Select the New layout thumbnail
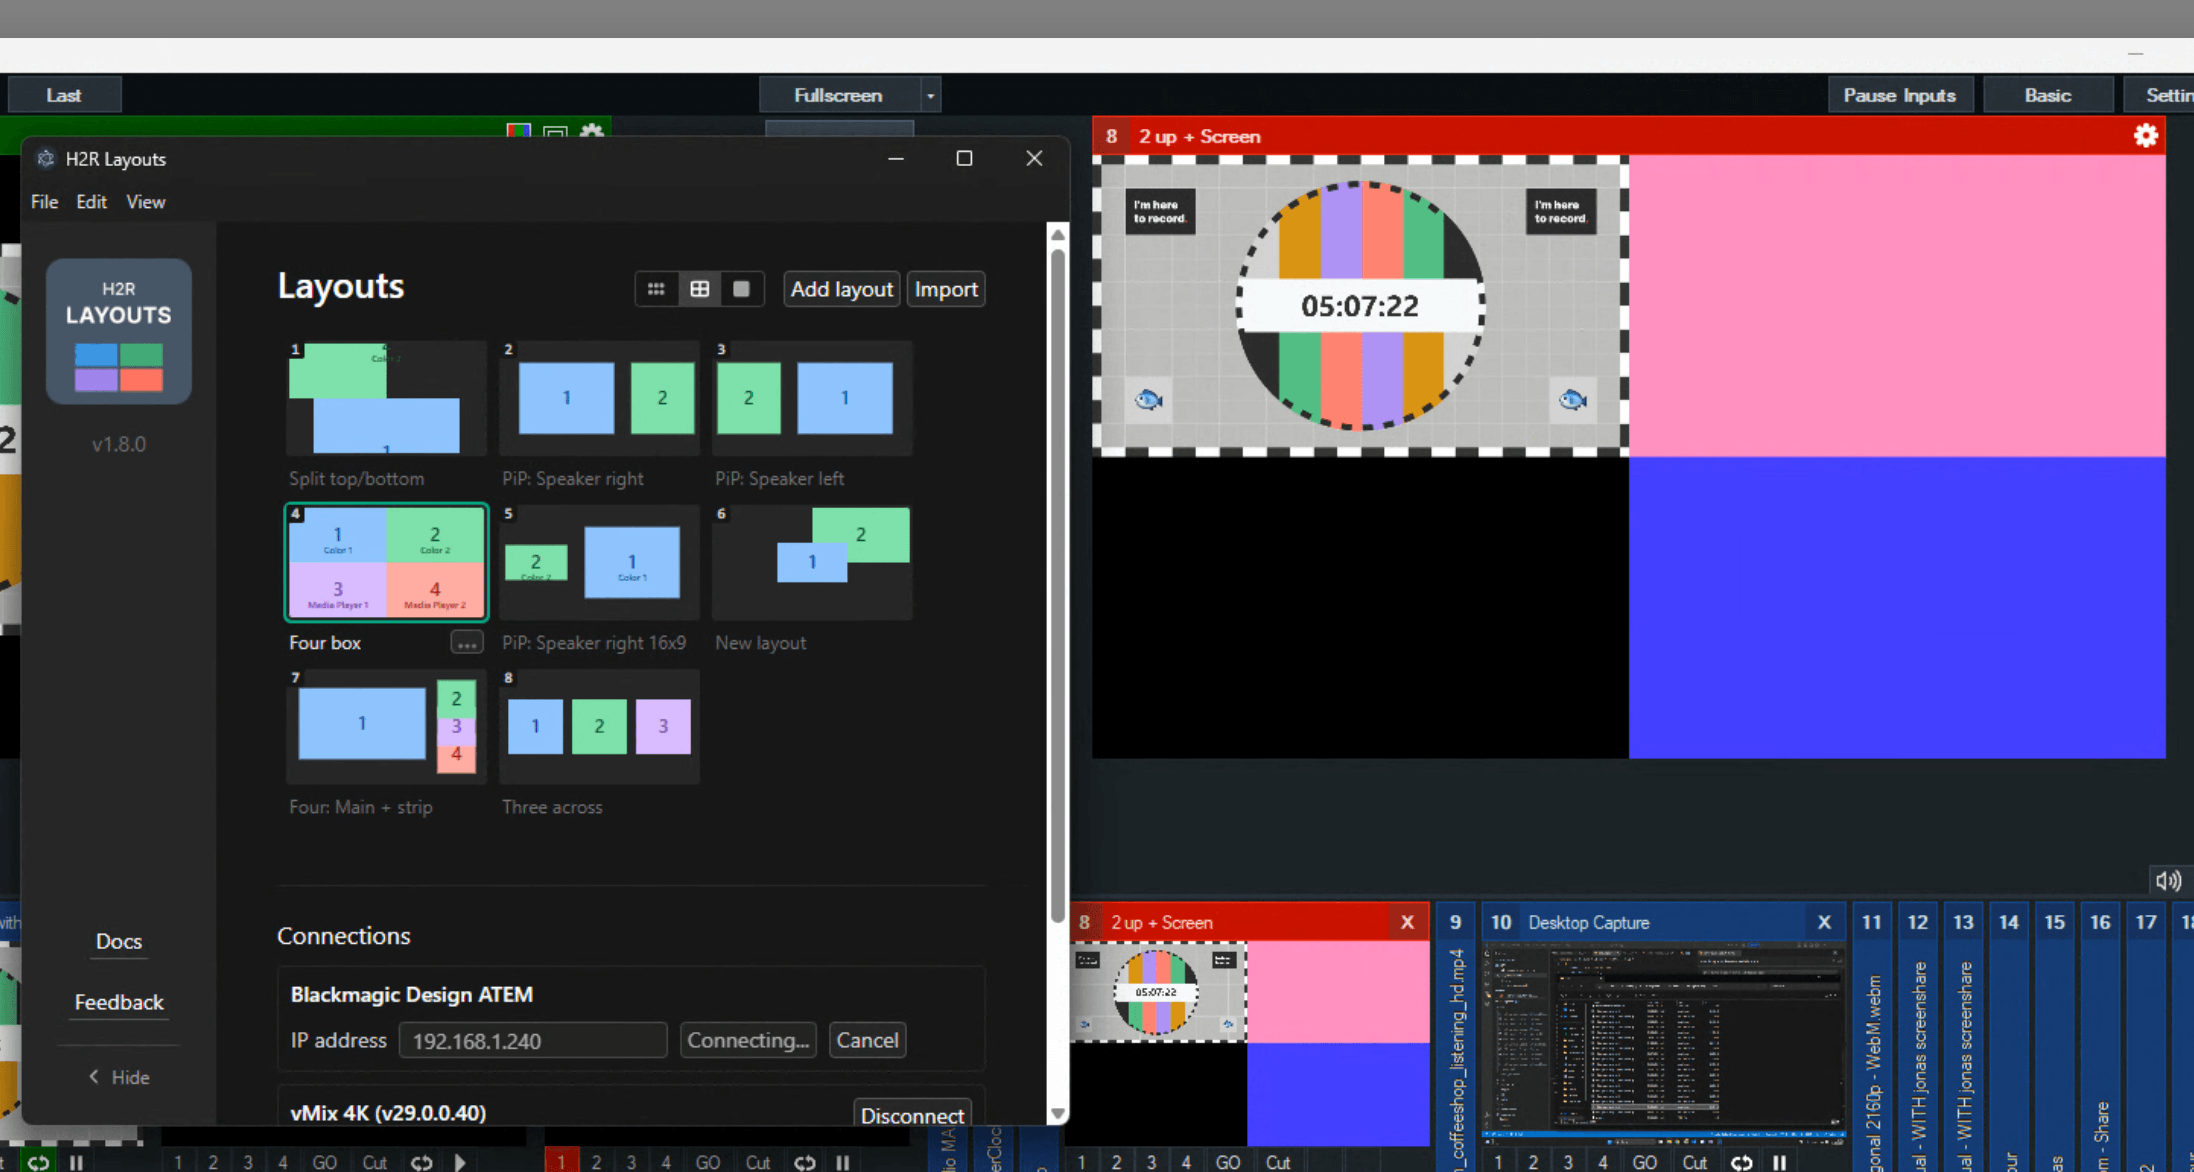This screenshot has width=2194, height=1172. click(x=812, y=562)
